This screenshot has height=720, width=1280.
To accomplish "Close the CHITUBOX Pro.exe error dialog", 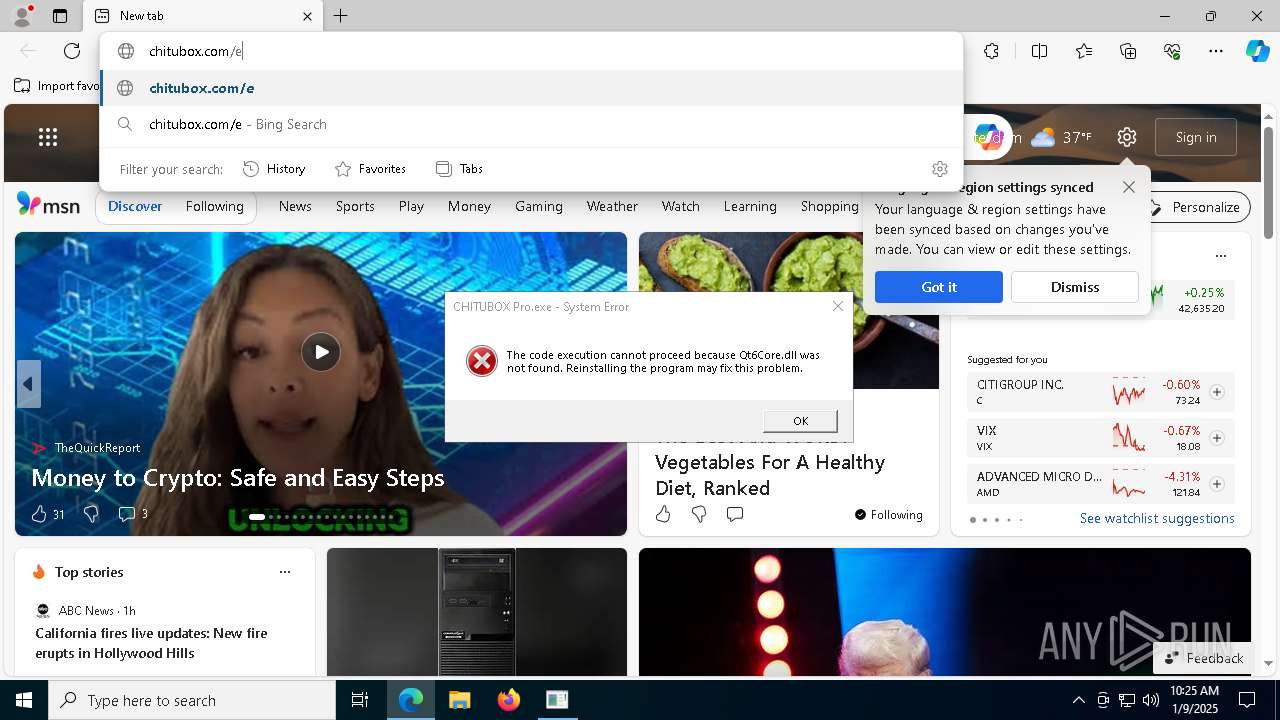I will (838, 306).
